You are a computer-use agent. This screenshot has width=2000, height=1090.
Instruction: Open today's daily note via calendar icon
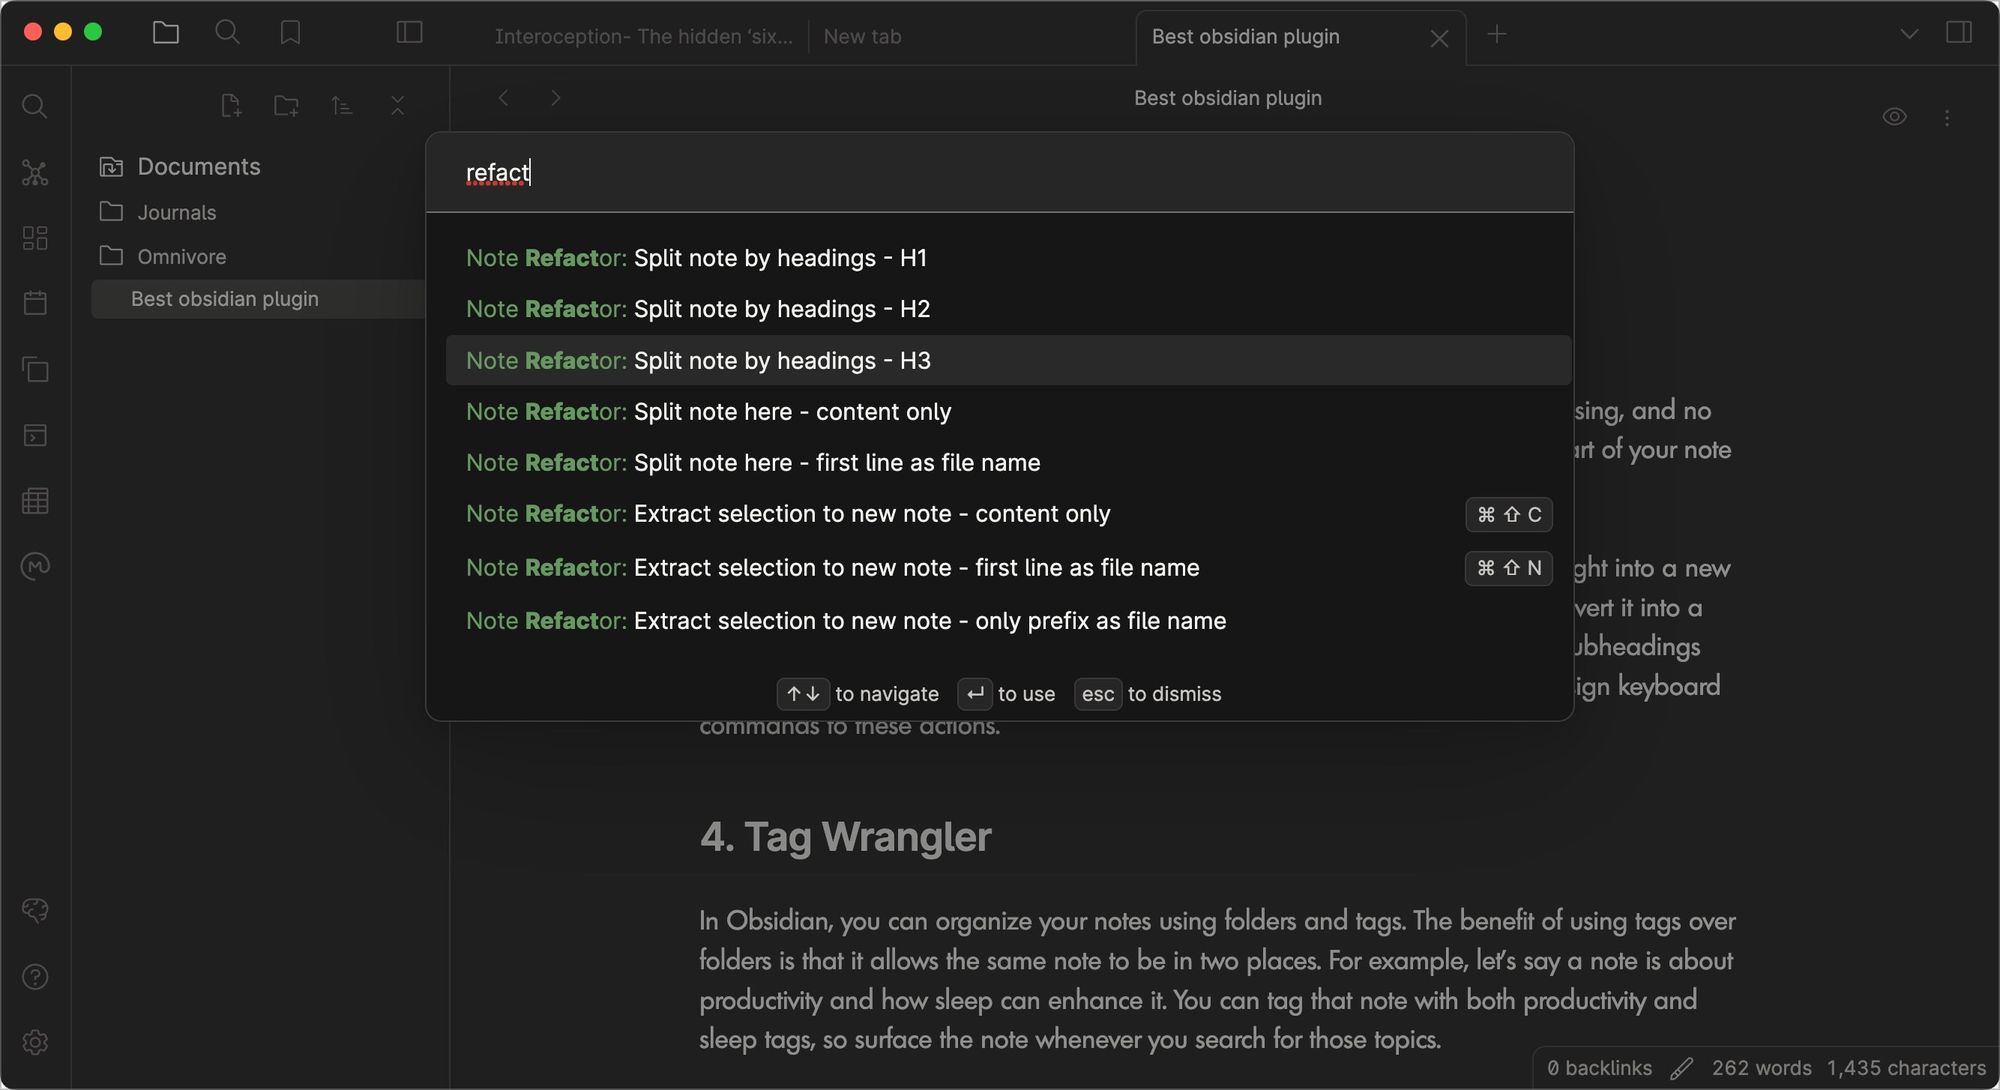[36, 303]
